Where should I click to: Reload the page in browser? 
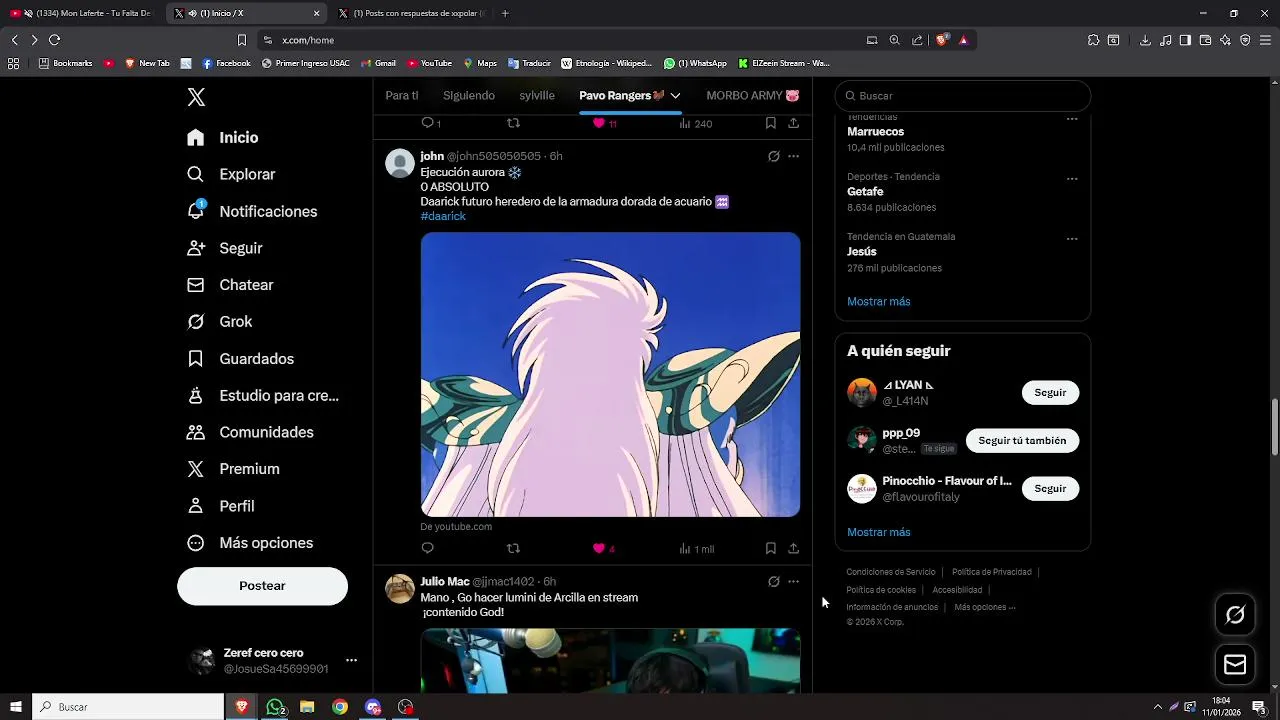[x=54, y=40]
